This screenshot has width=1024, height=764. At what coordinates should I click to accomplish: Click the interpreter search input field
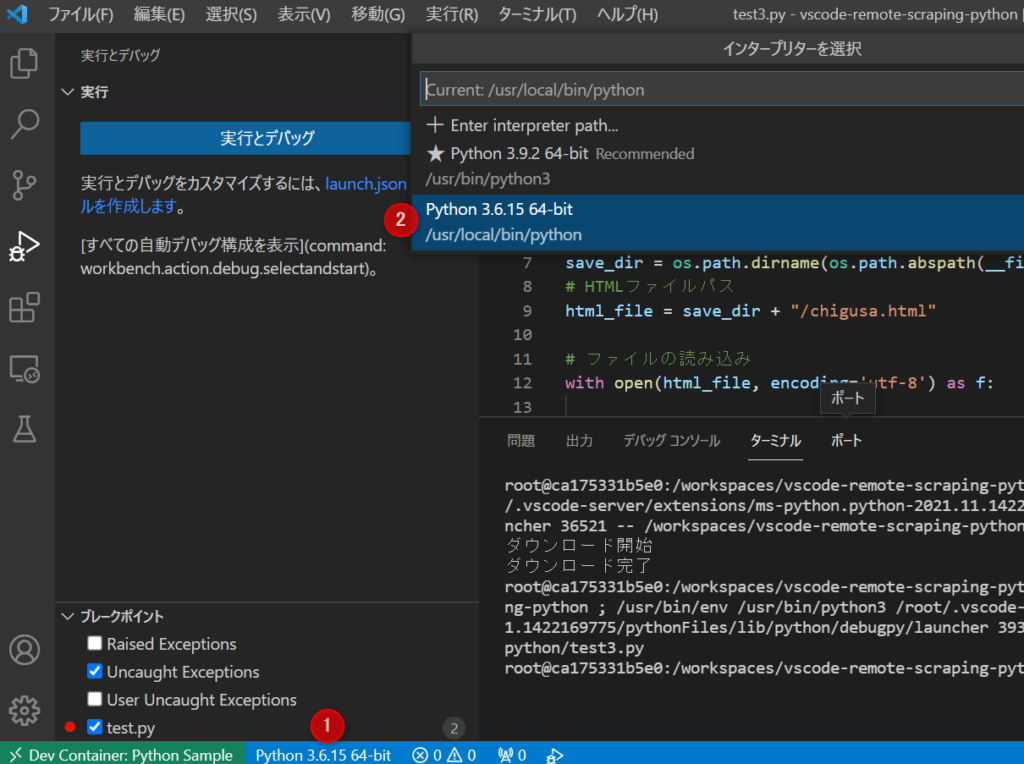point(722,89)
